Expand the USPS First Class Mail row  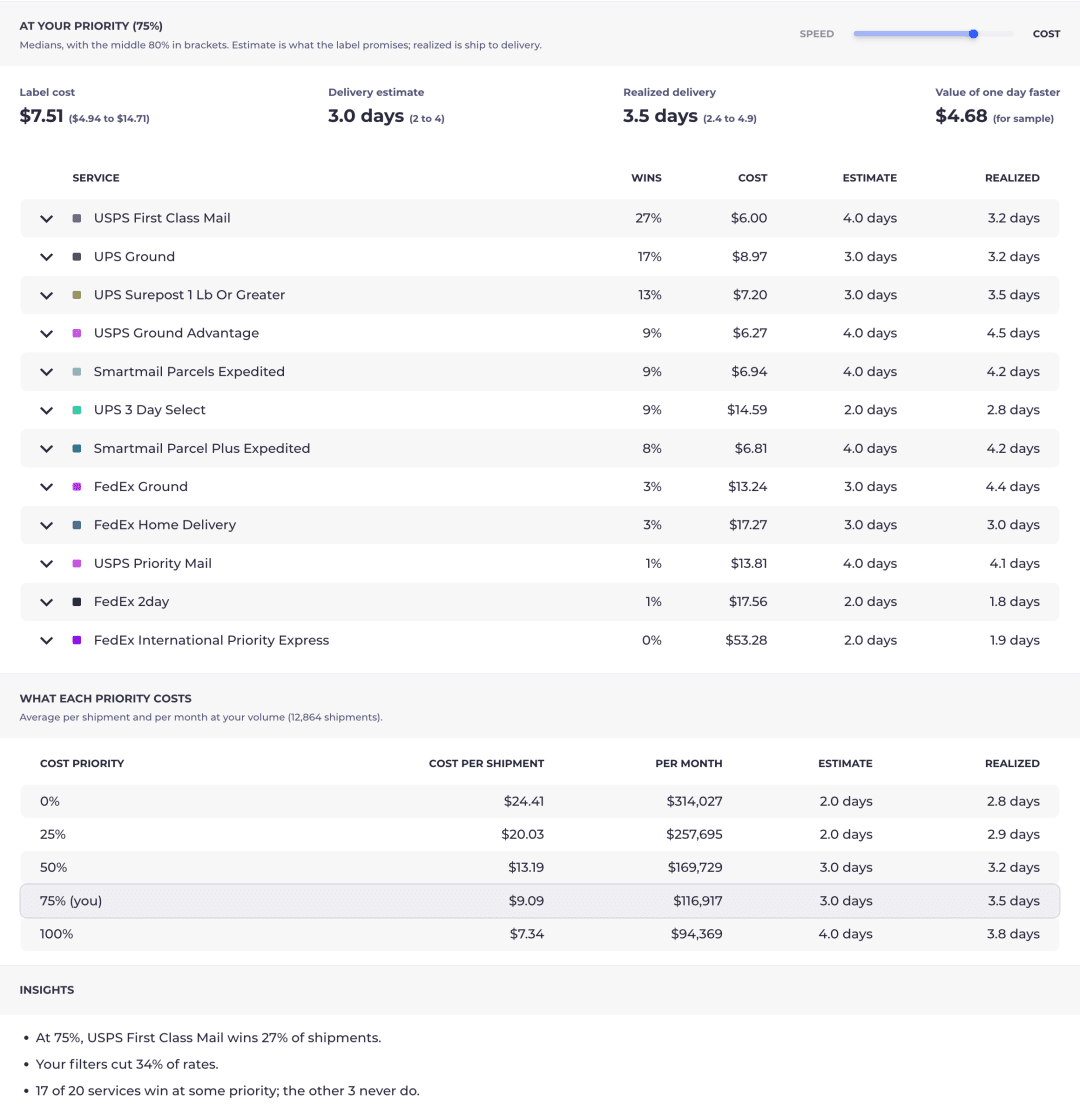point(46,218)
